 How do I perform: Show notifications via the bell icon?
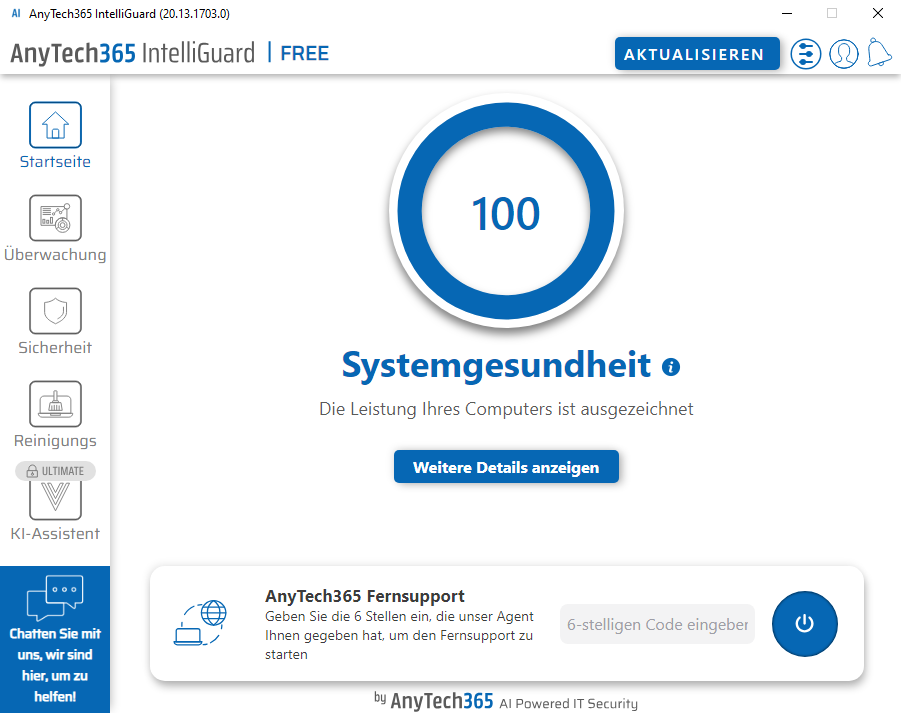(x=879, y=54)
